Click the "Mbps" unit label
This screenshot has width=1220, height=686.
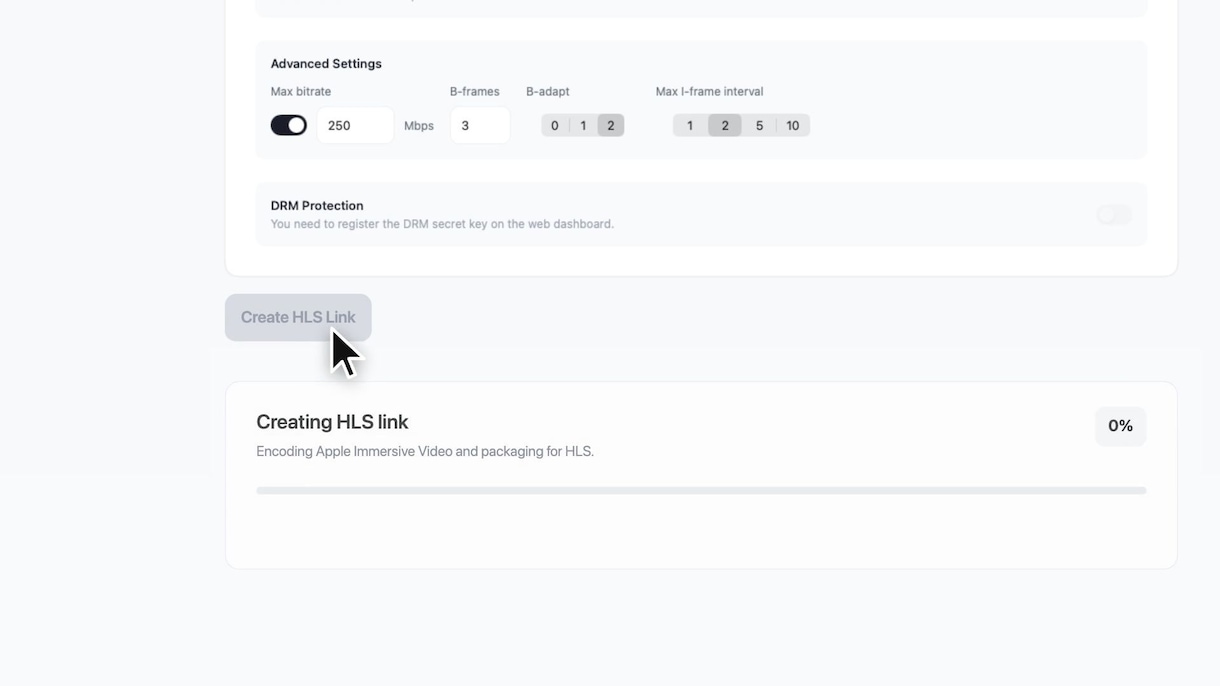pyautogui.click(x=419, y=126)
